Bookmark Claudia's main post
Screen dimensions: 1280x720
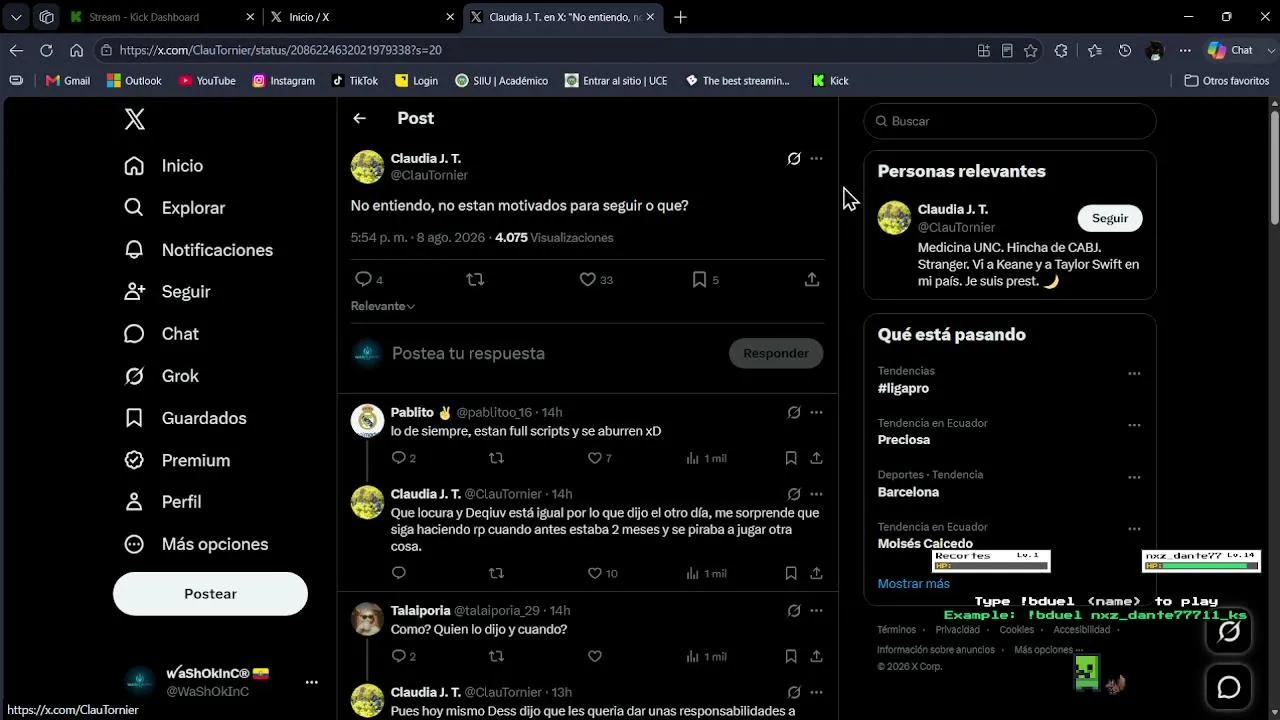(x=699, y=280)
